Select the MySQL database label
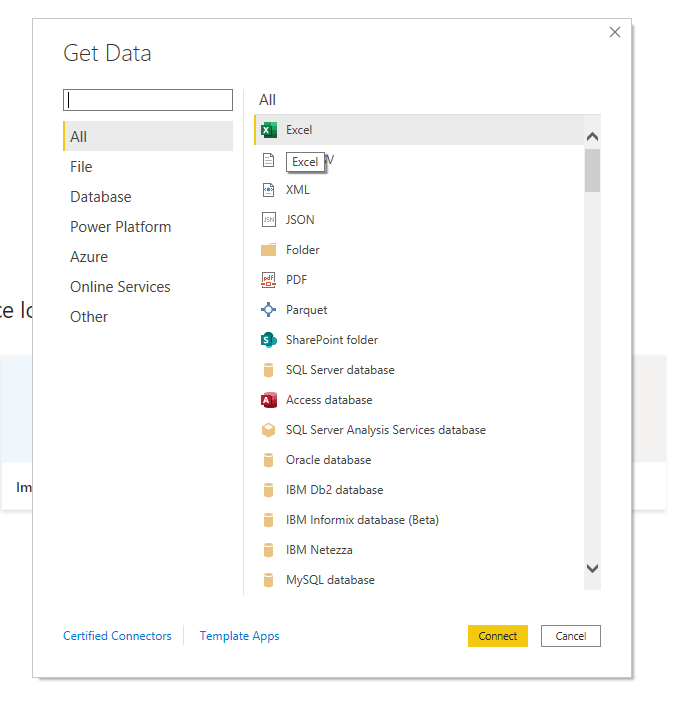This screenshot has width=674, height=709. 330,580
